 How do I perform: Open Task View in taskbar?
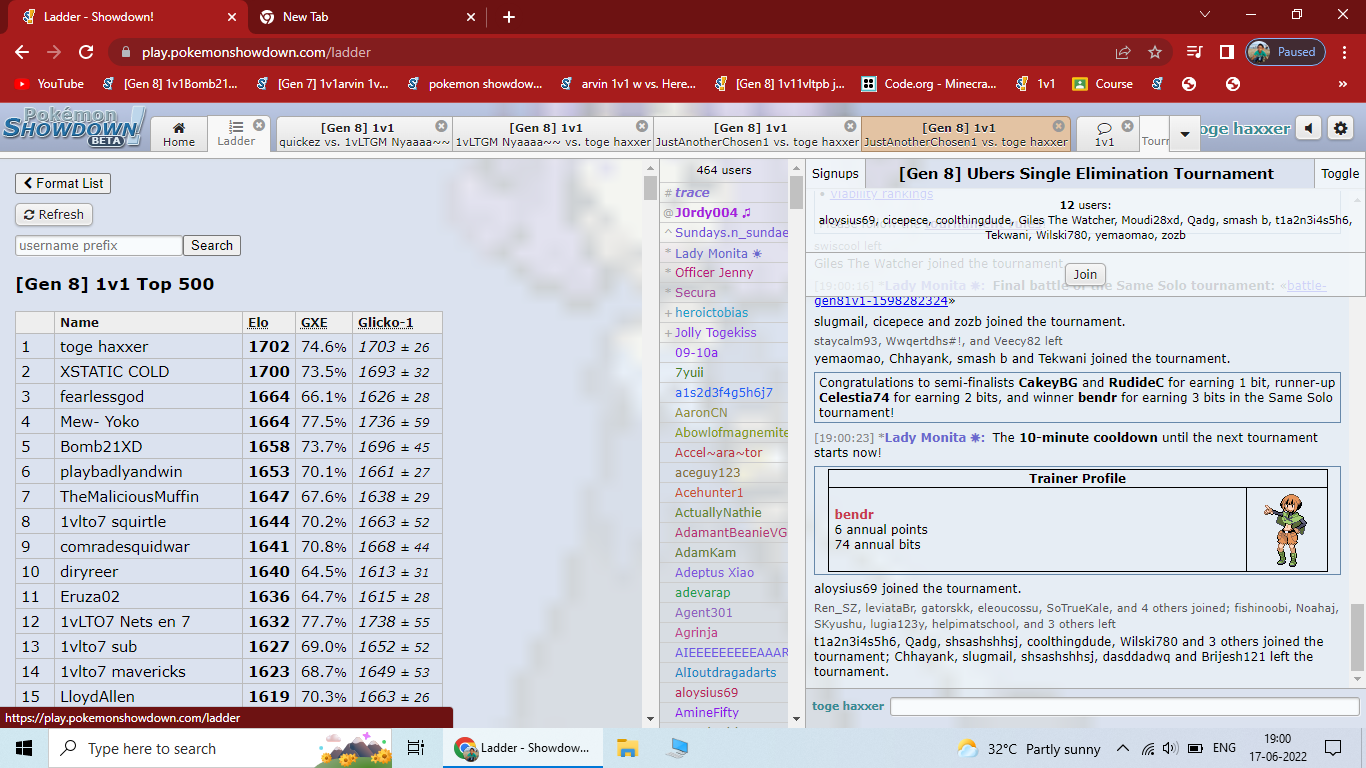pos(416,748)
